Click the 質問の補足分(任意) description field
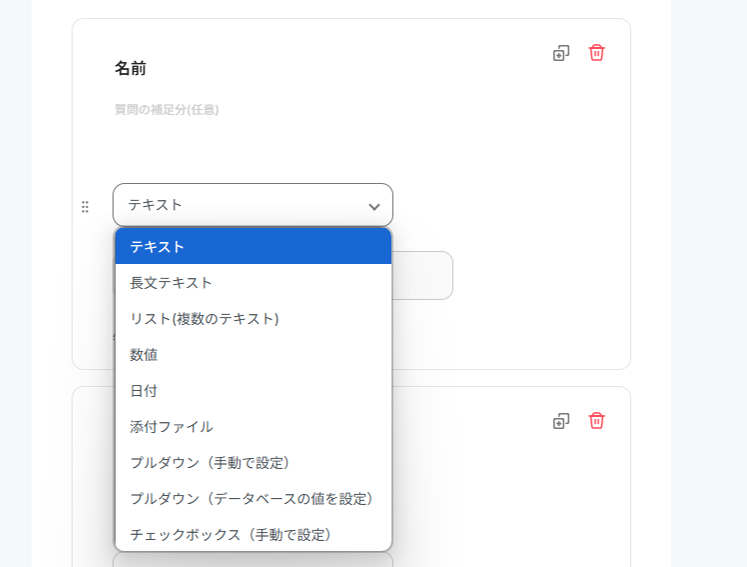 click(x=167, y=110)
